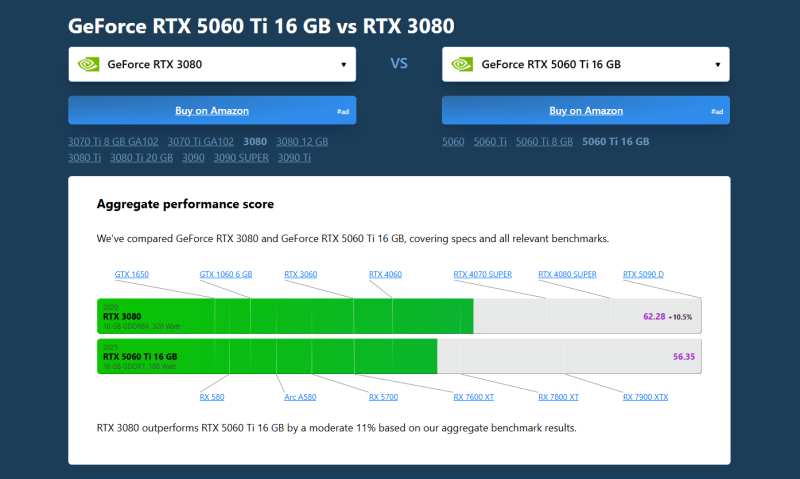This screenshot has width=800, height=479.
Task: Open the RTX 4080 SUPER marker link
Action: coord(567,274)
